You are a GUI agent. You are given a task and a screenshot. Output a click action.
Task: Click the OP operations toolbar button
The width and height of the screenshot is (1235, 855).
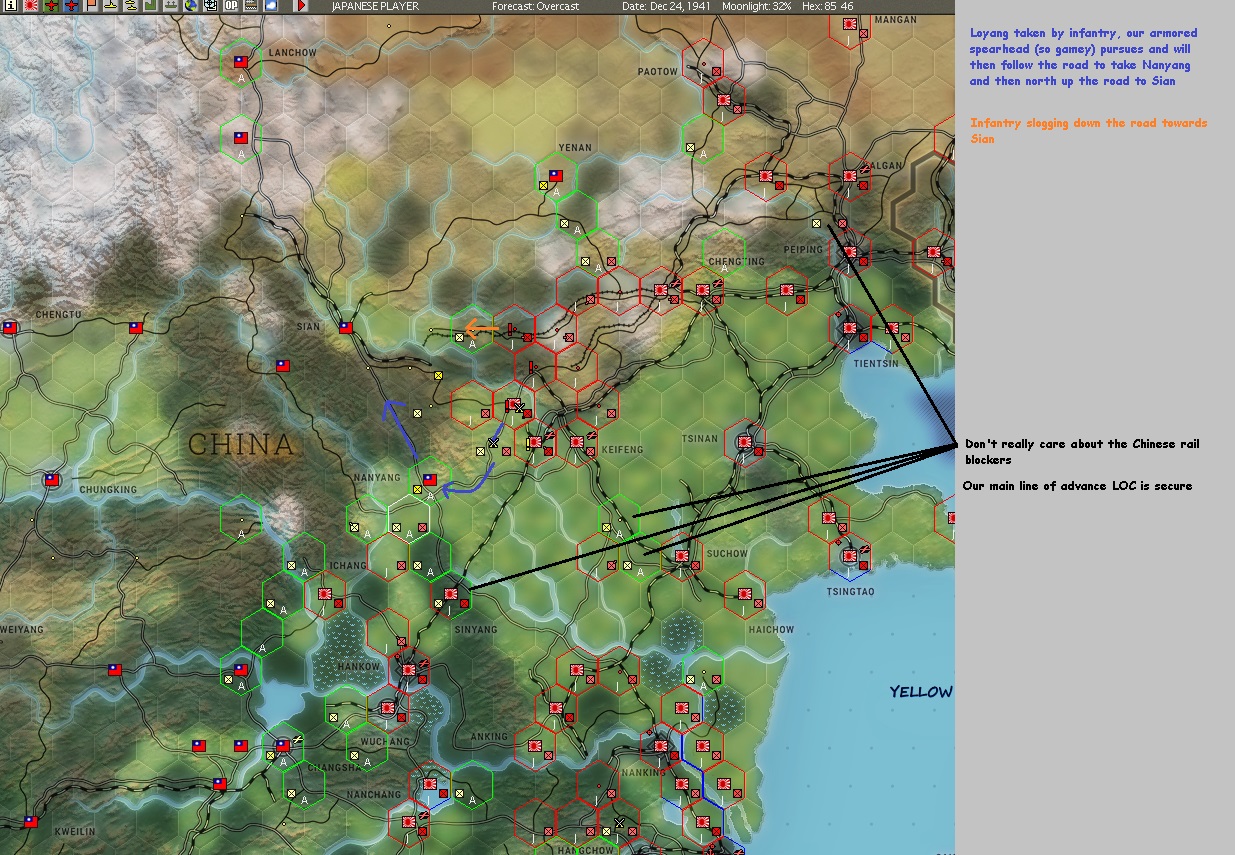point(231,5)
